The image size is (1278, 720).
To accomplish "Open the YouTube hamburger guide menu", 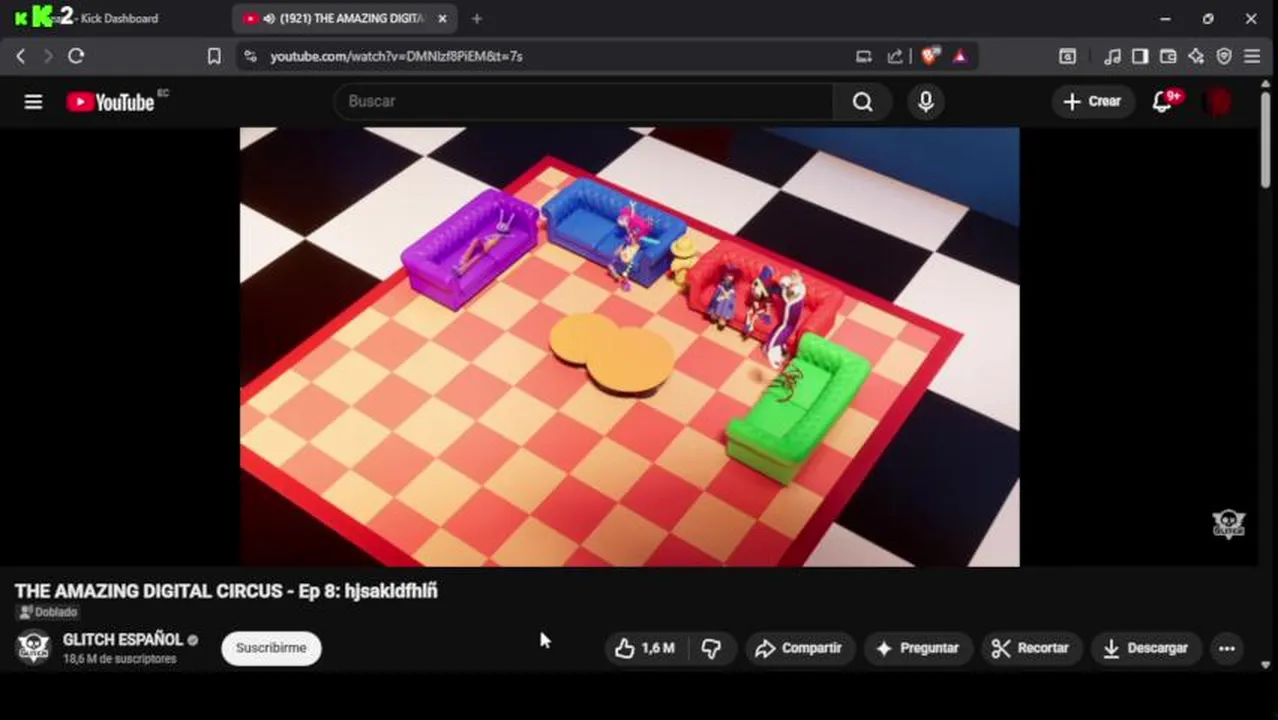I will click(33, 101).
